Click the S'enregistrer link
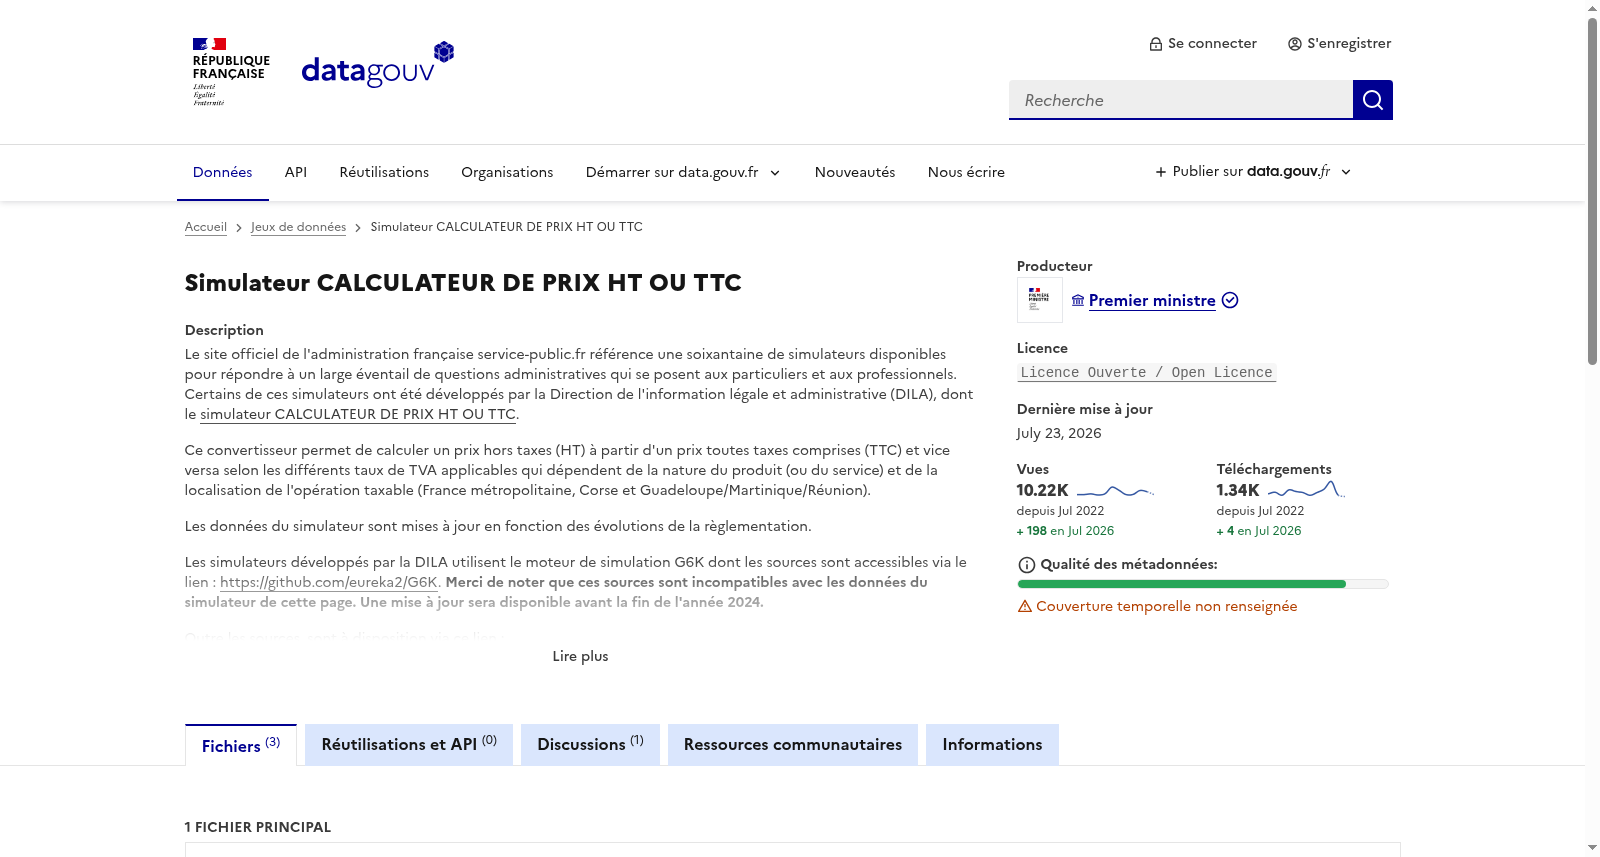Viewport: 1600px width, 857px height. coord(1340,44)
